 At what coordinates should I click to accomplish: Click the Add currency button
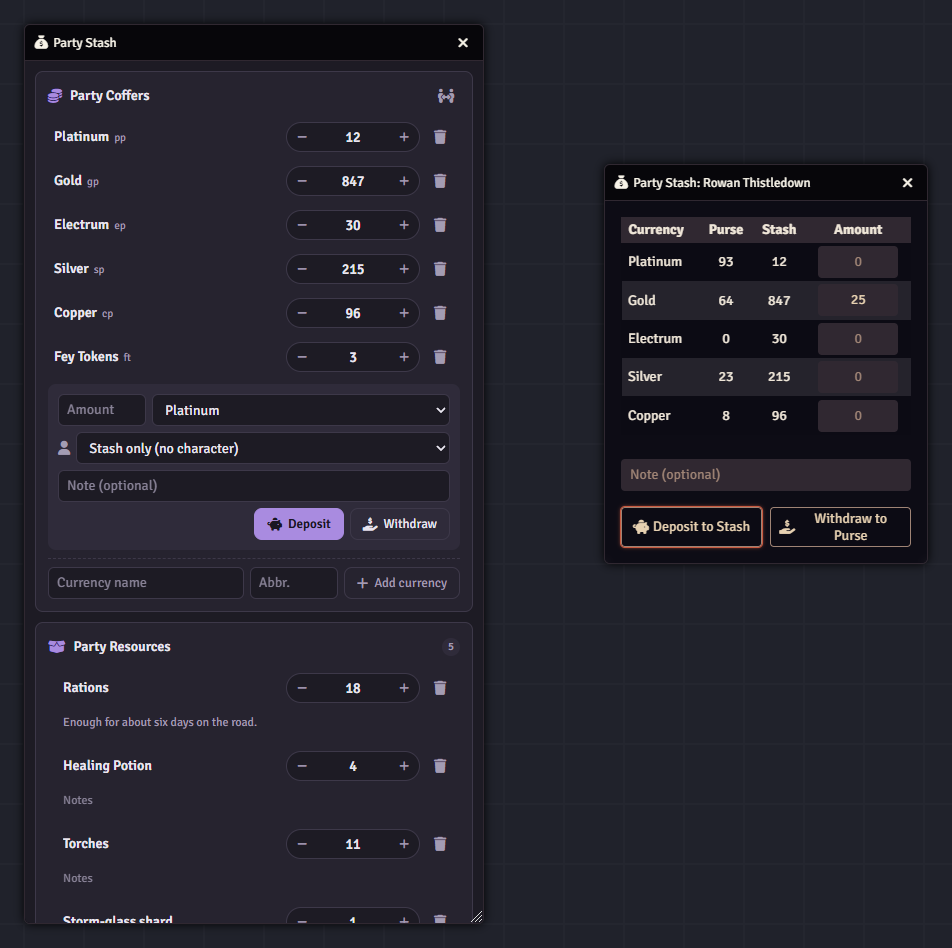402,583
